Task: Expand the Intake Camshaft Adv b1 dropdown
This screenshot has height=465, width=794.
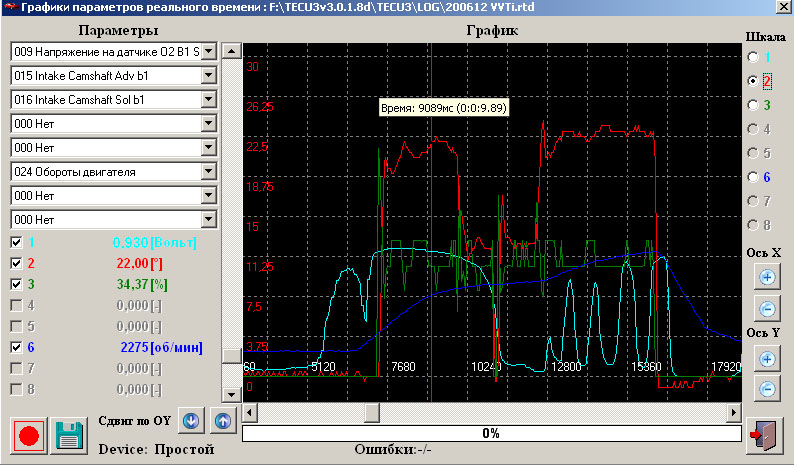Action: pyautogui.click(x=209, y=75)
